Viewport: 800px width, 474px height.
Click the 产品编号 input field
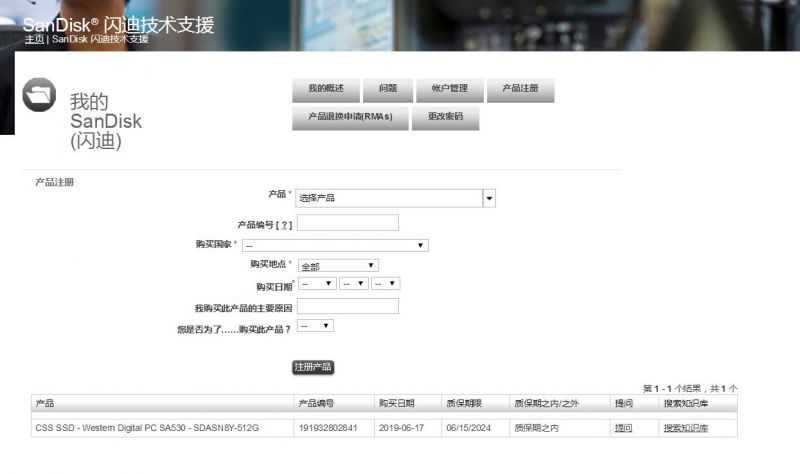point(348,222)
